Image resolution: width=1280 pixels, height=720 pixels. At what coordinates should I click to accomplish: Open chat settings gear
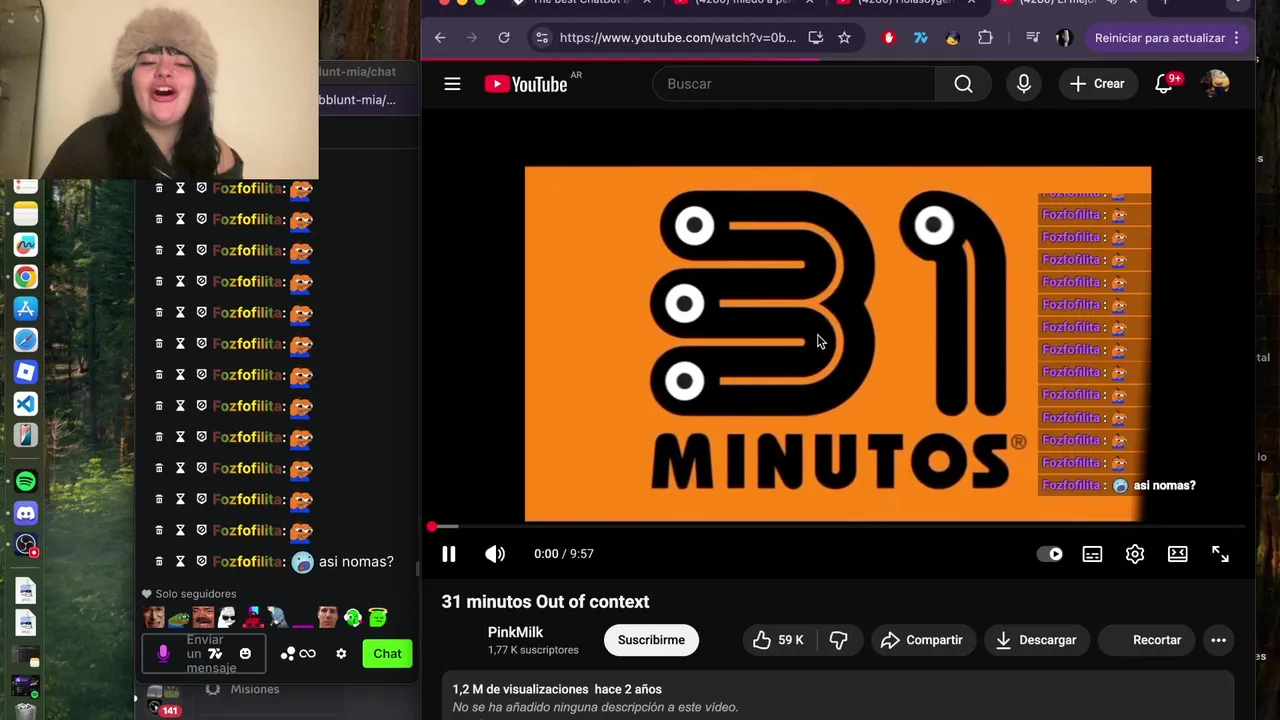pos(341,654)
